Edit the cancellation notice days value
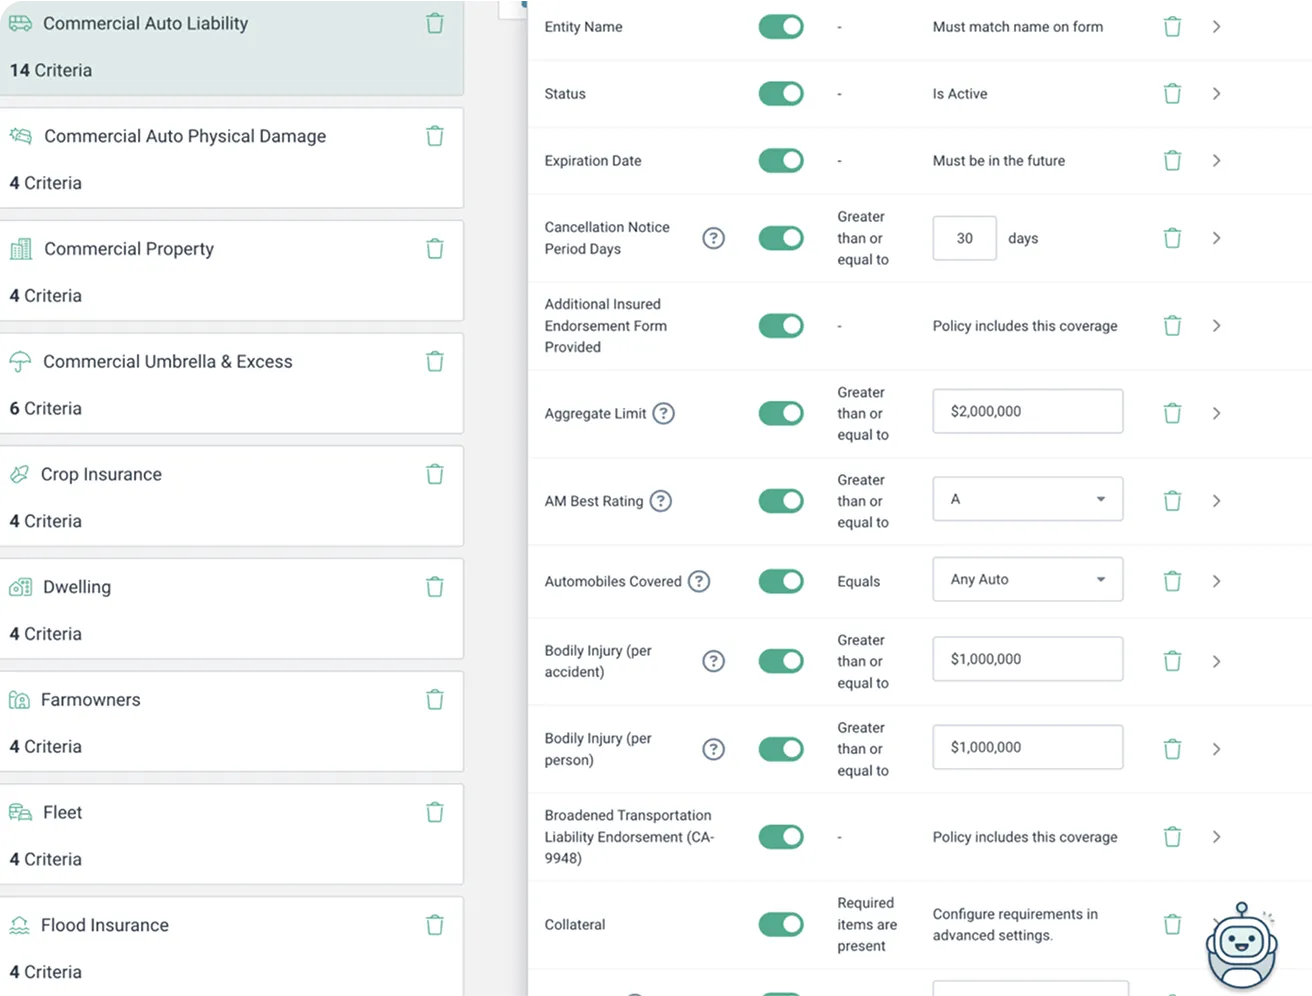1312x996 pixels. coord(963,238)
